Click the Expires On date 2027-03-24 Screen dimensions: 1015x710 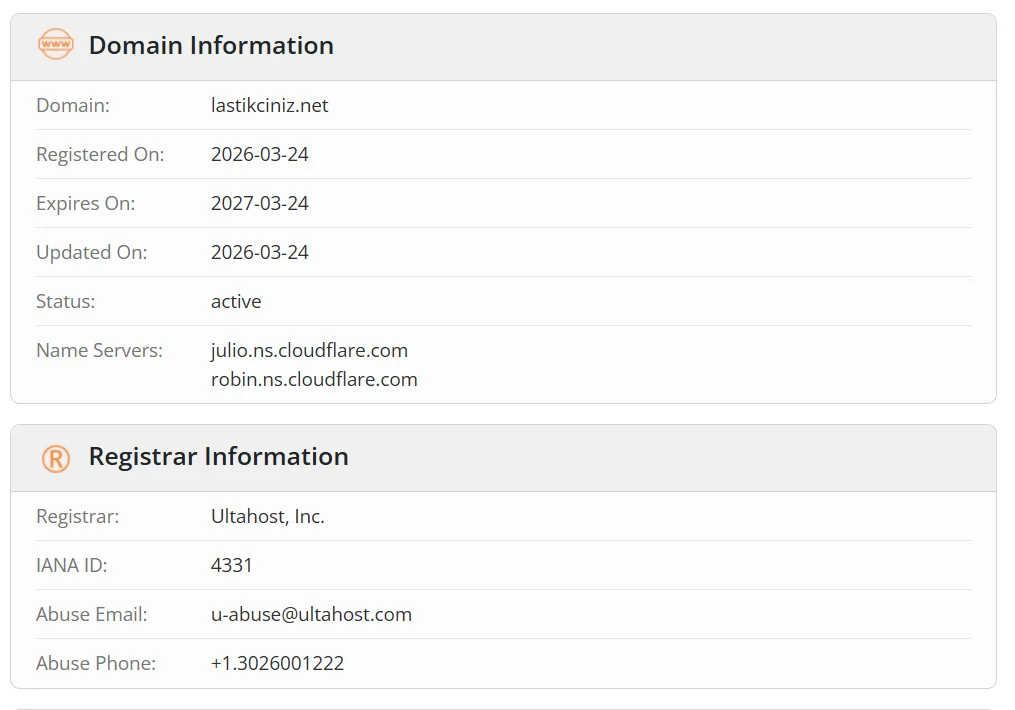[x=259, y=203]
